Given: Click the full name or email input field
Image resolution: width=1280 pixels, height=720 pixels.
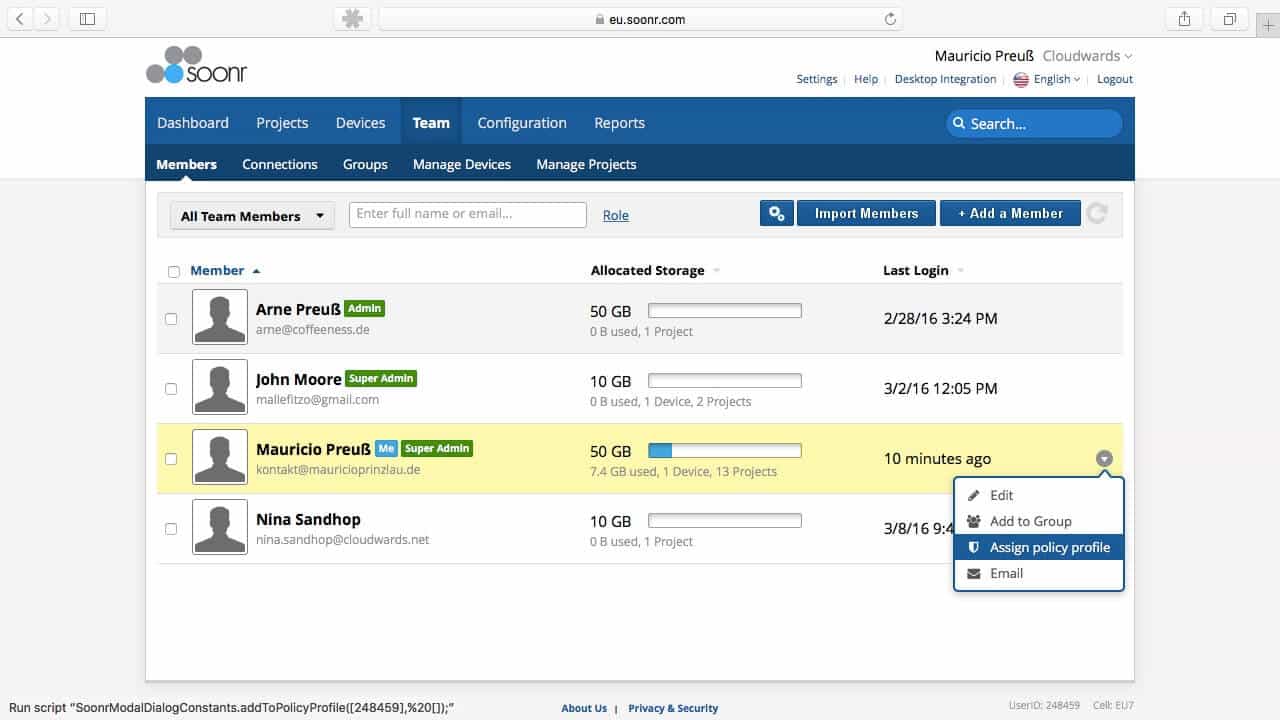Looking at the screenshot, I should click(466, 214).
